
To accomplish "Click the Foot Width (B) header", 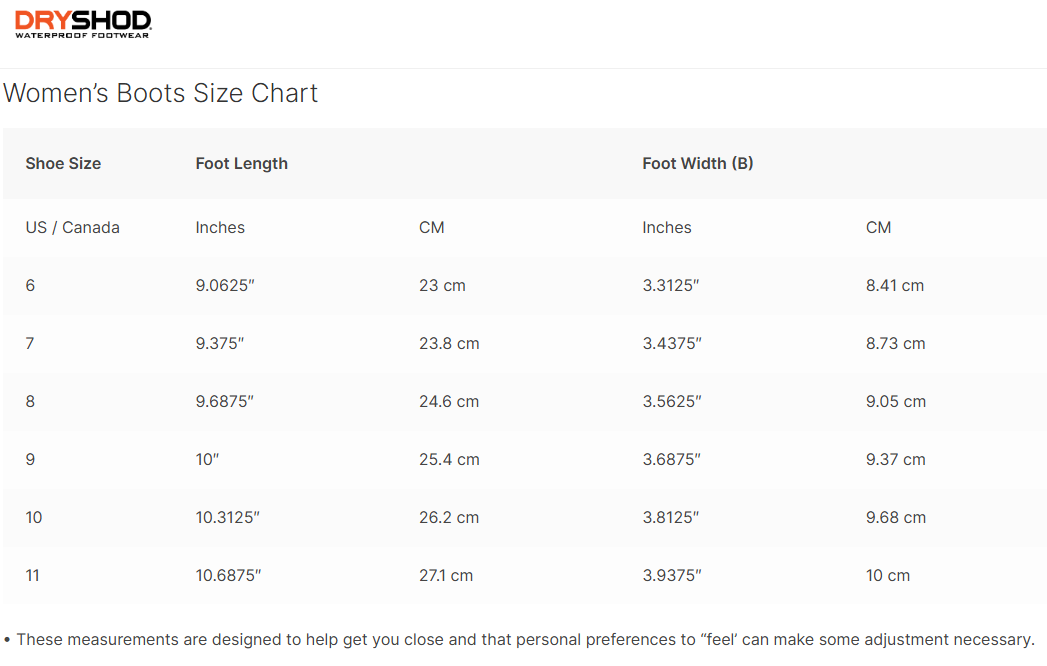I will click(698, 163).
